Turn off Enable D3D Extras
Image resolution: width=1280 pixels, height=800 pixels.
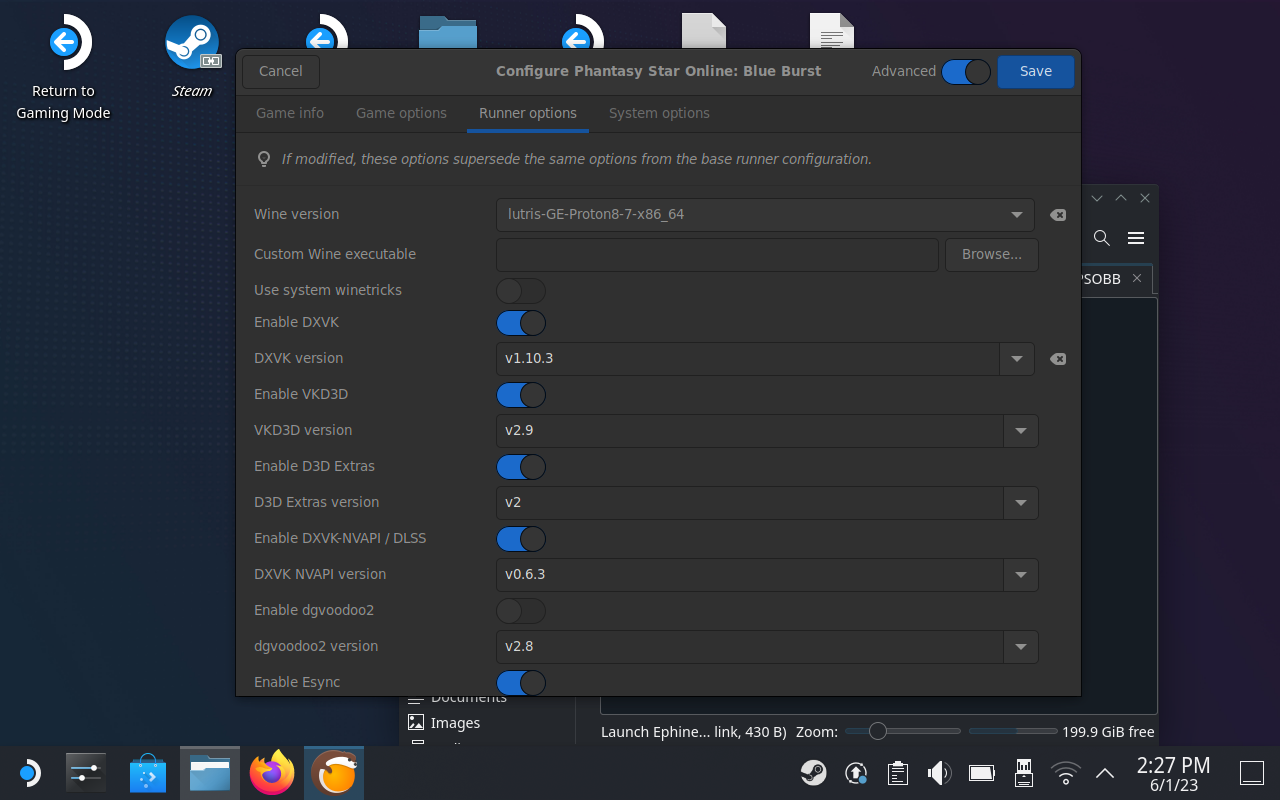[521, 467]
